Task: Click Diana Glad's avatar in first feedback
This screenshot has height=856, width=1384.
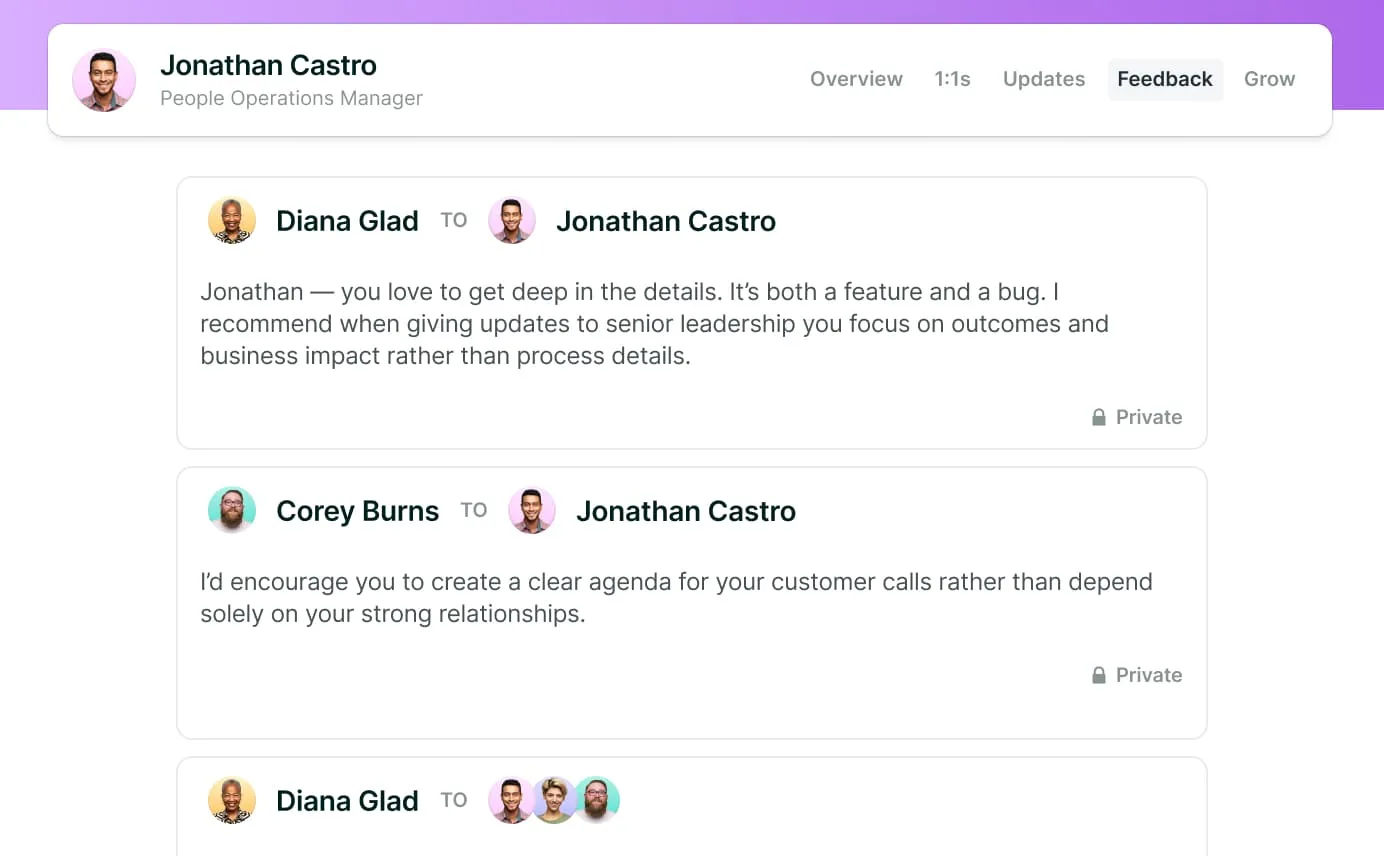Action: 232,221
